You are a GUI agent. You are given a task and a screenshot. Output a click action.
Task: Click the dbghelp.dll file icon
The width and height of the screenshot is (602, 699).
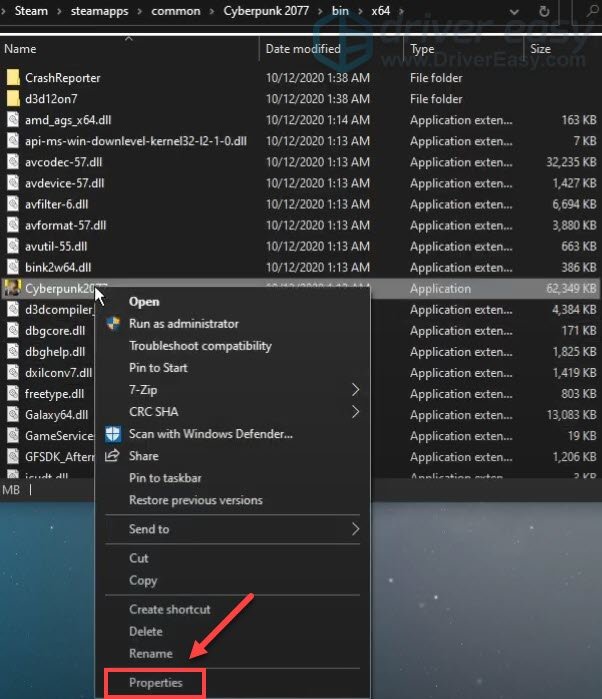point(13,351)
